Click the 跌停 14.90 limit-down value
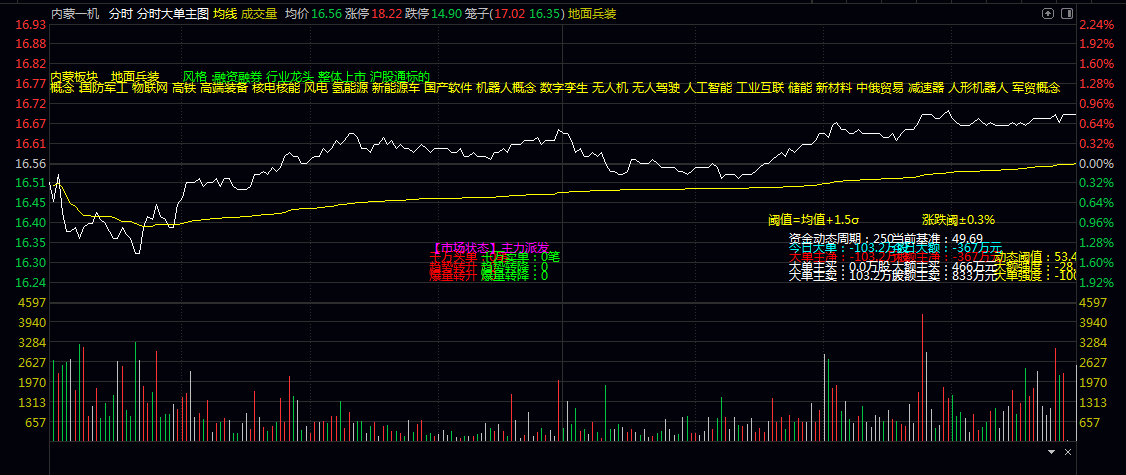1126x475 pixels. [433, 14]
